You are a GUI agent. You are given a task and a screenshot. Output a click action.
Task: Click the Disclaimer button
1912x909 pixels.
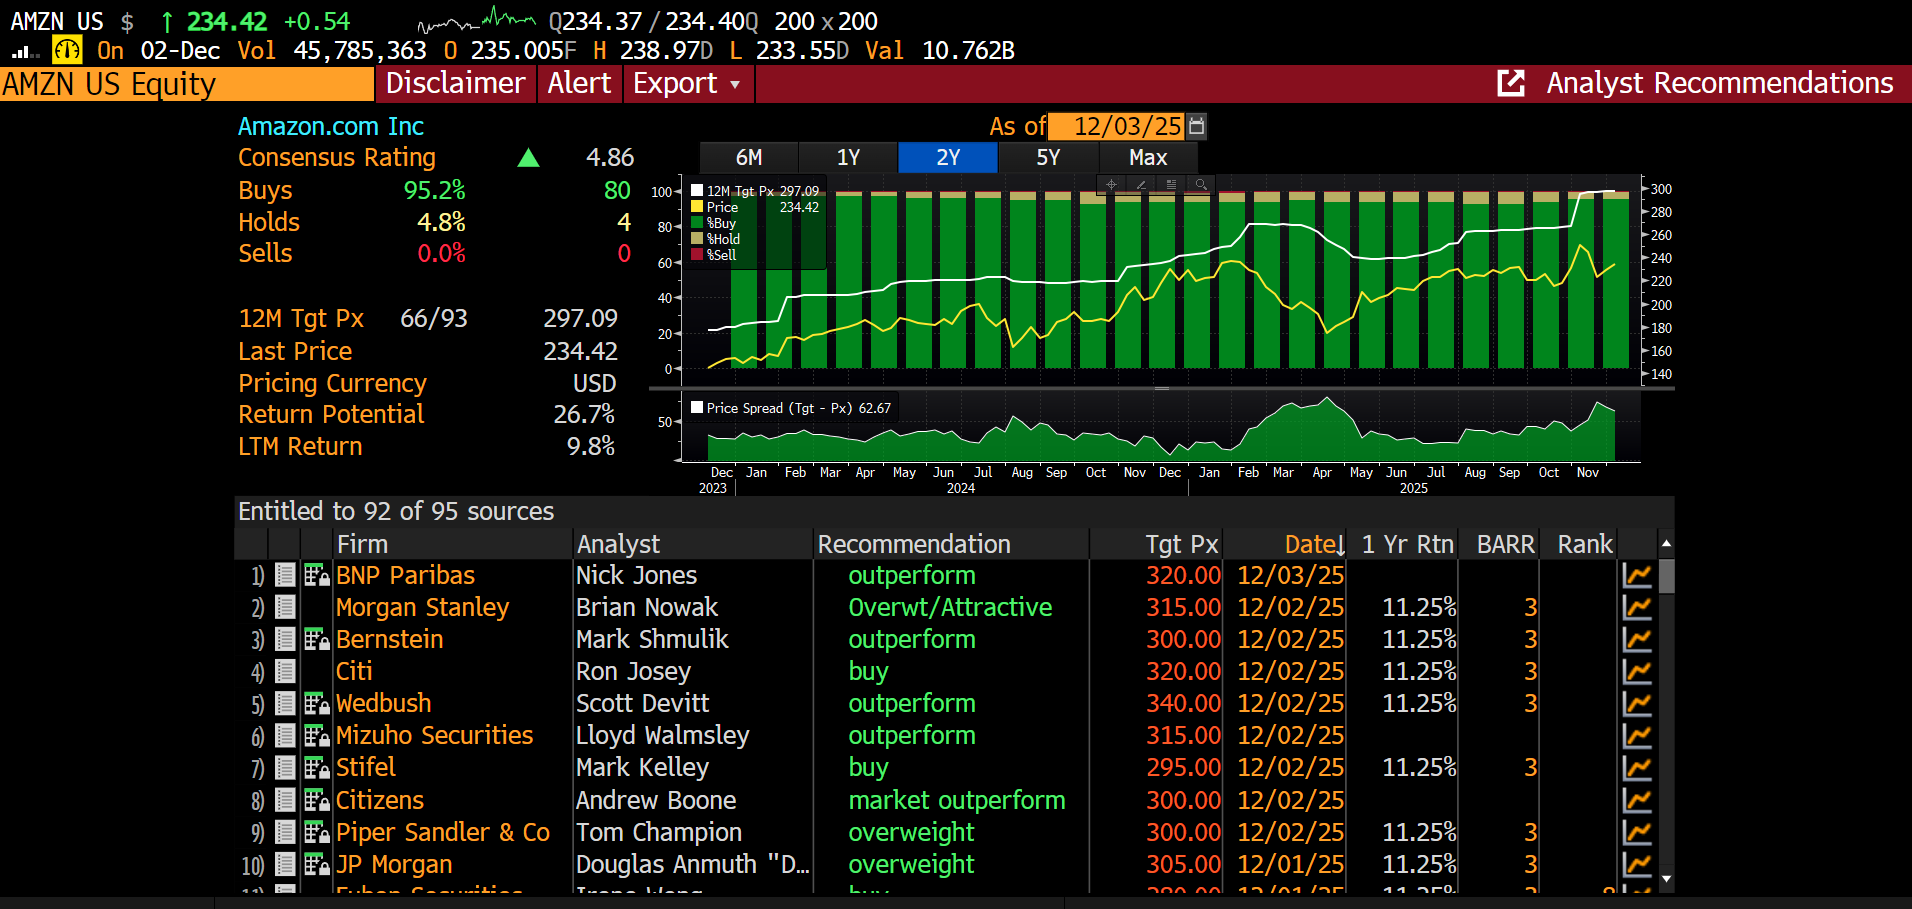tap(455, 84)
